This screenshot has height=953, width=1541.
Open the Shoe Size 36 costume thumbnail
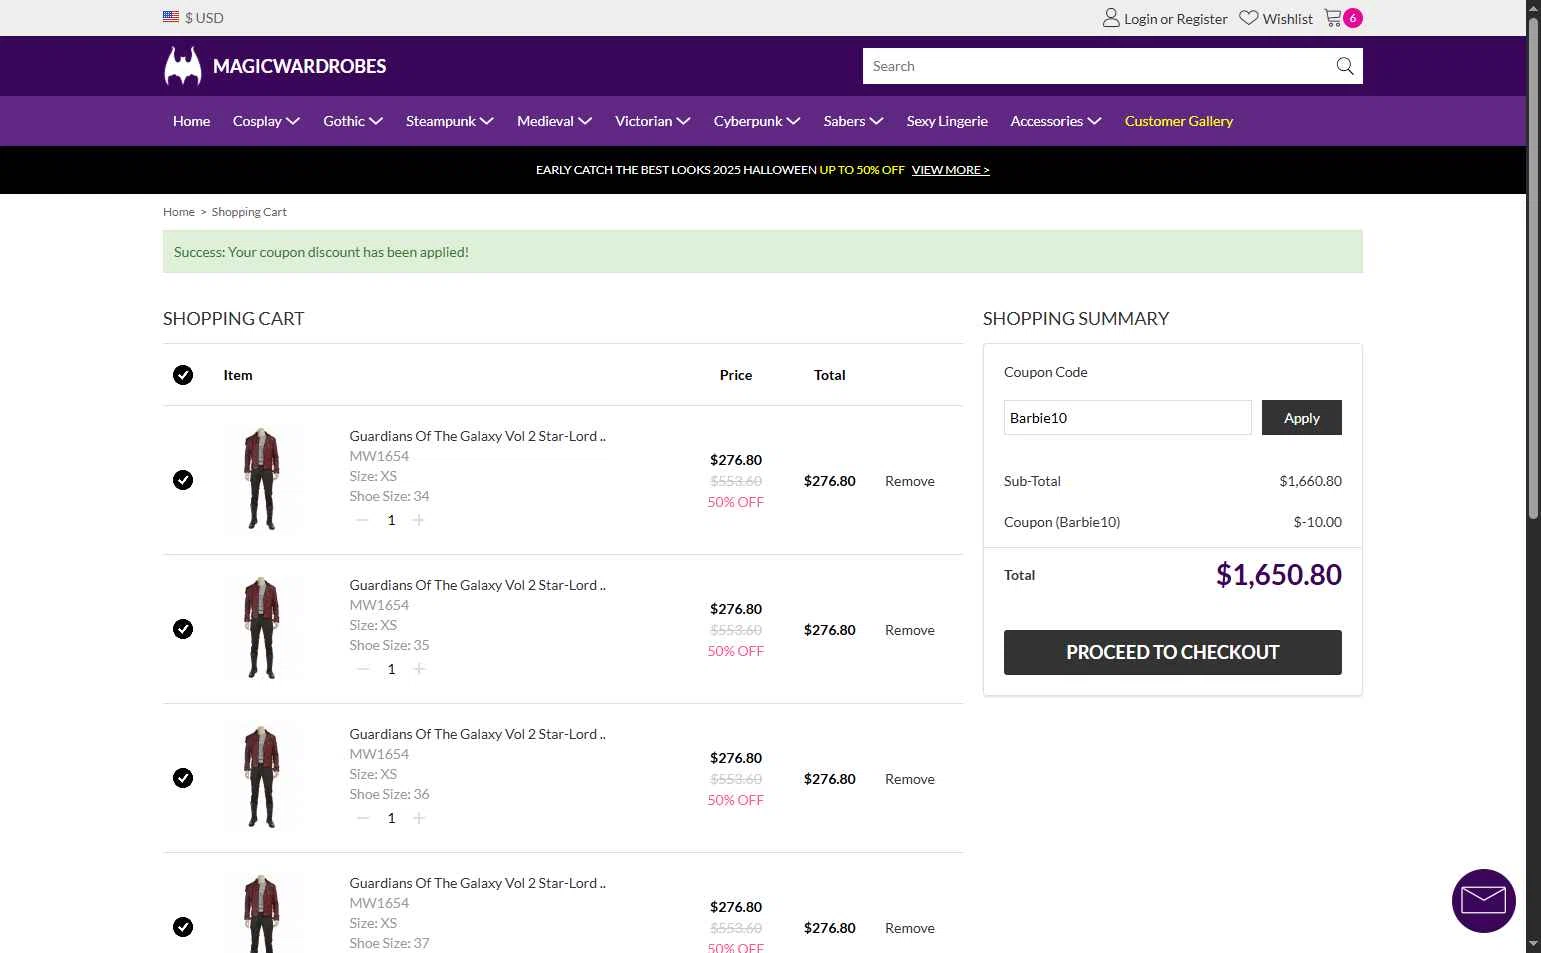click(262, 777)
